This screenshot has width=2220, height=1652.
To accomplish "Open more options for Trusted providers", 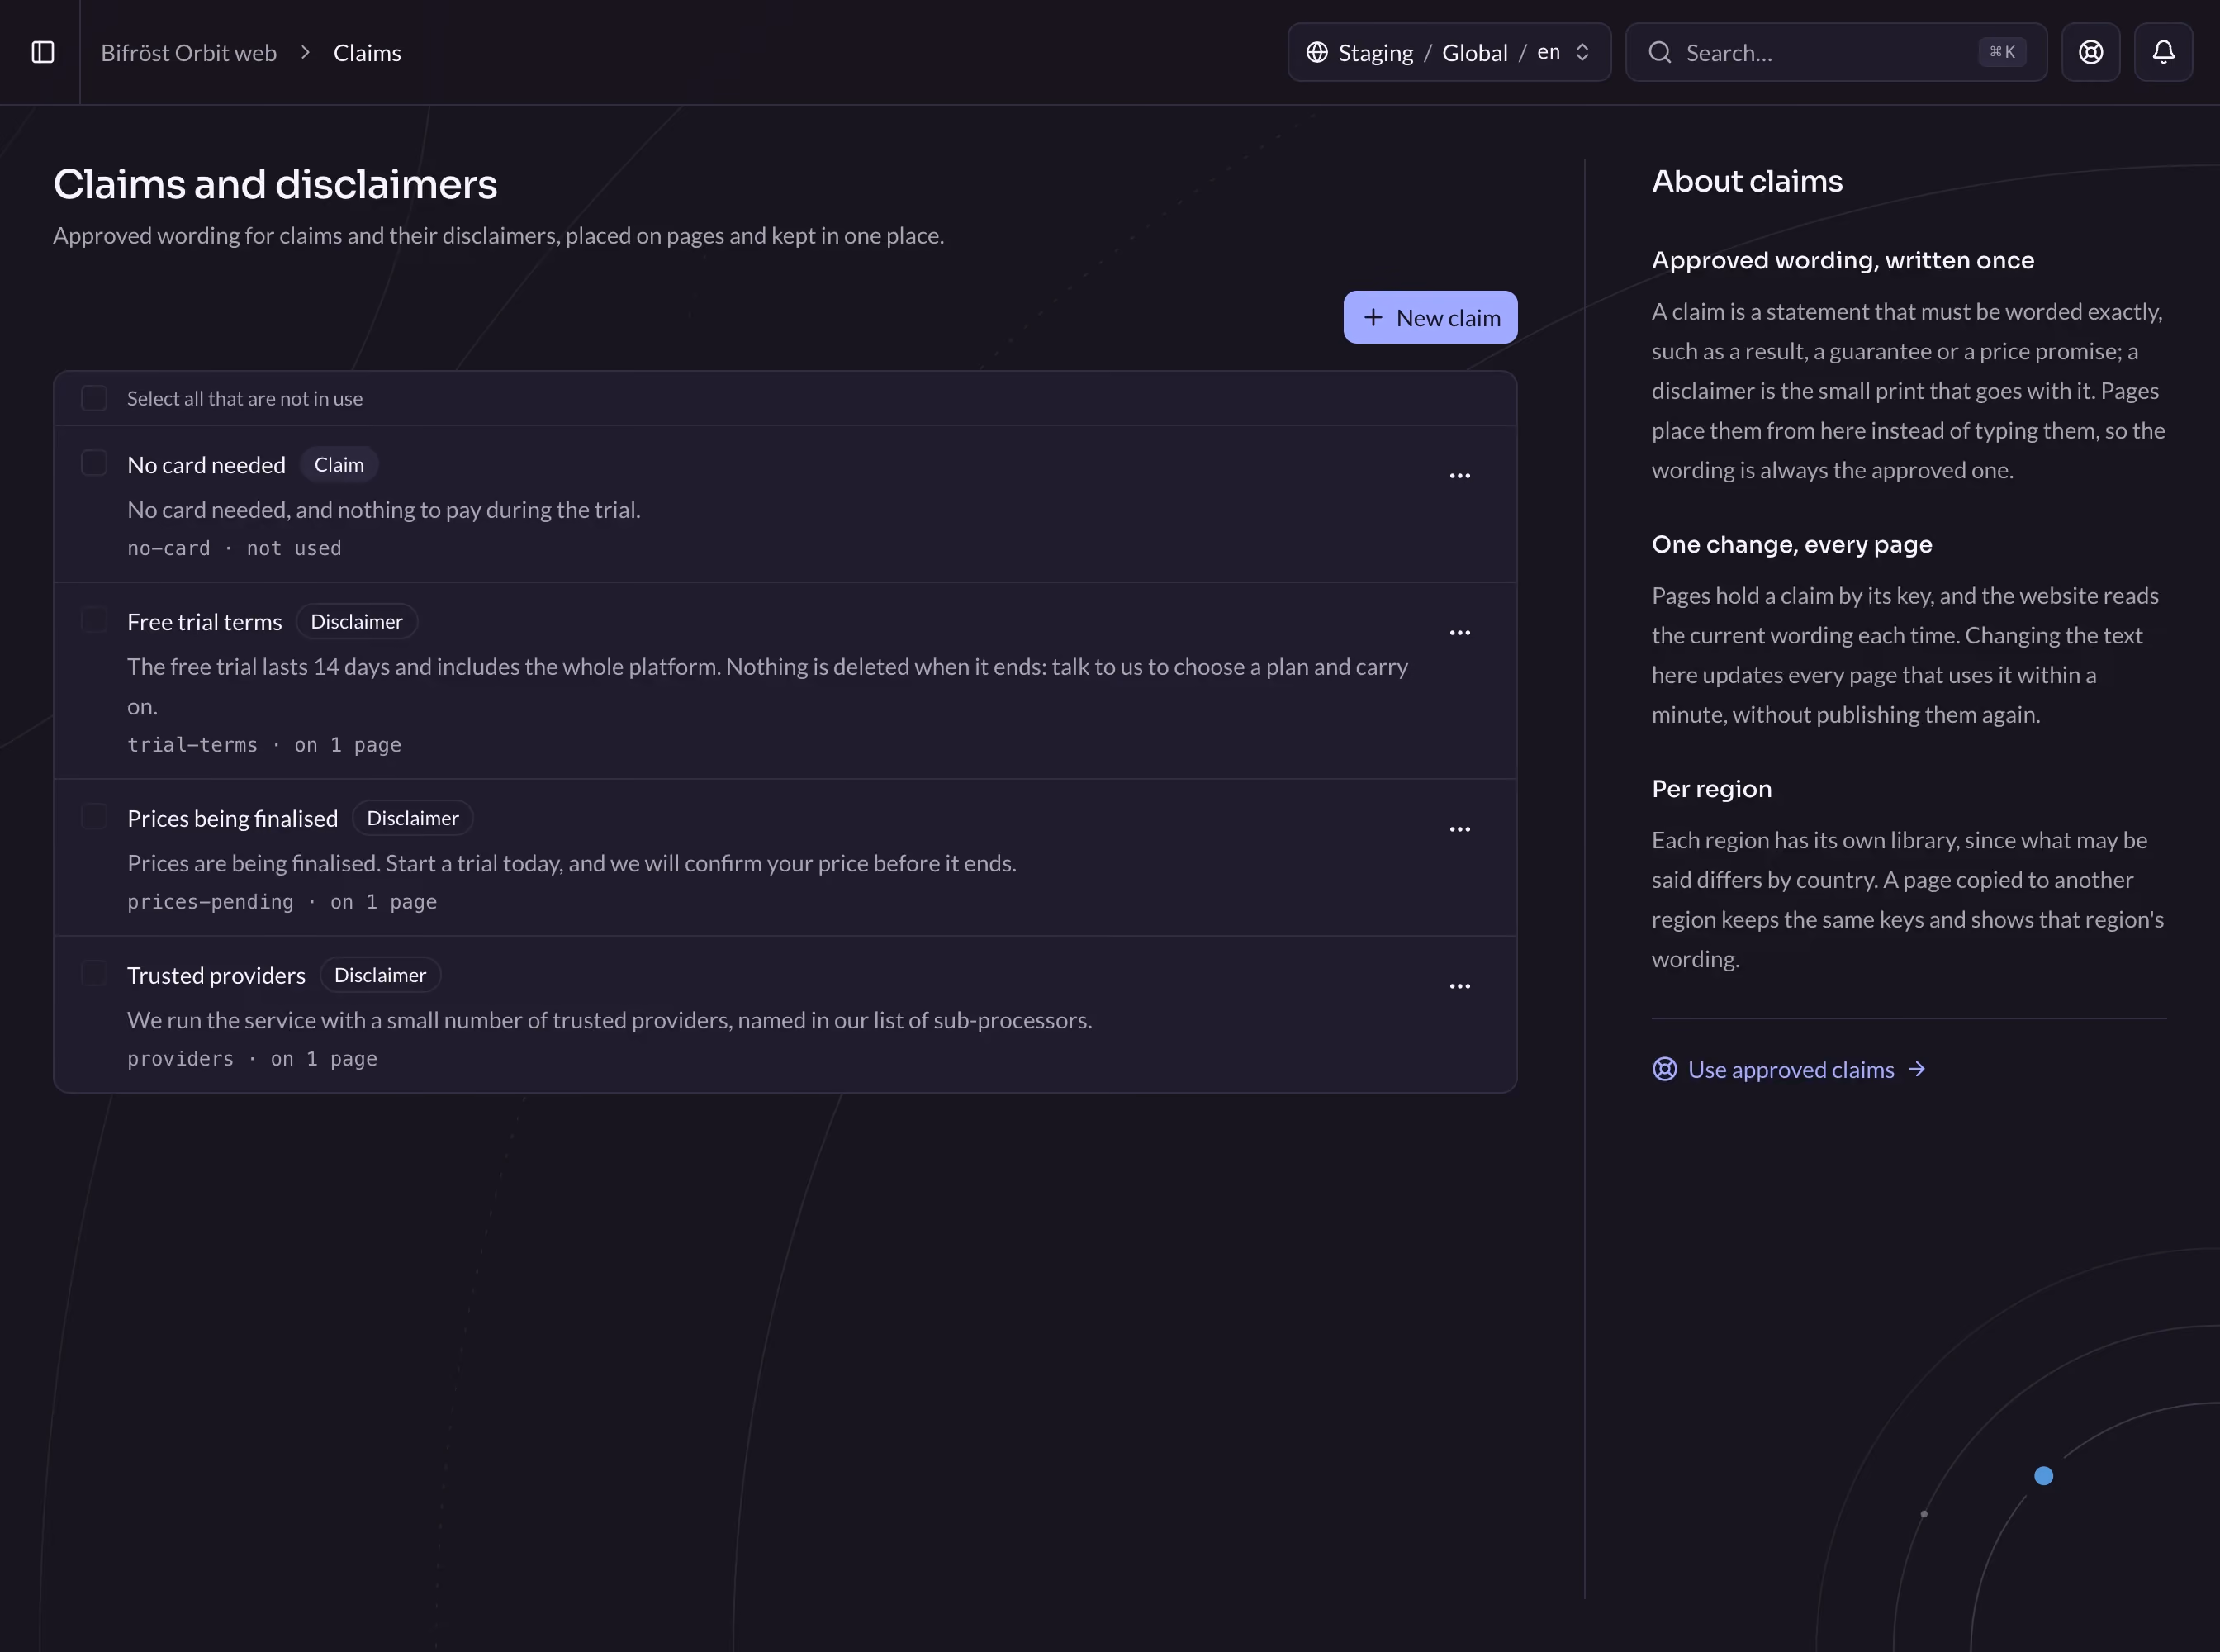I will 1460,987.
